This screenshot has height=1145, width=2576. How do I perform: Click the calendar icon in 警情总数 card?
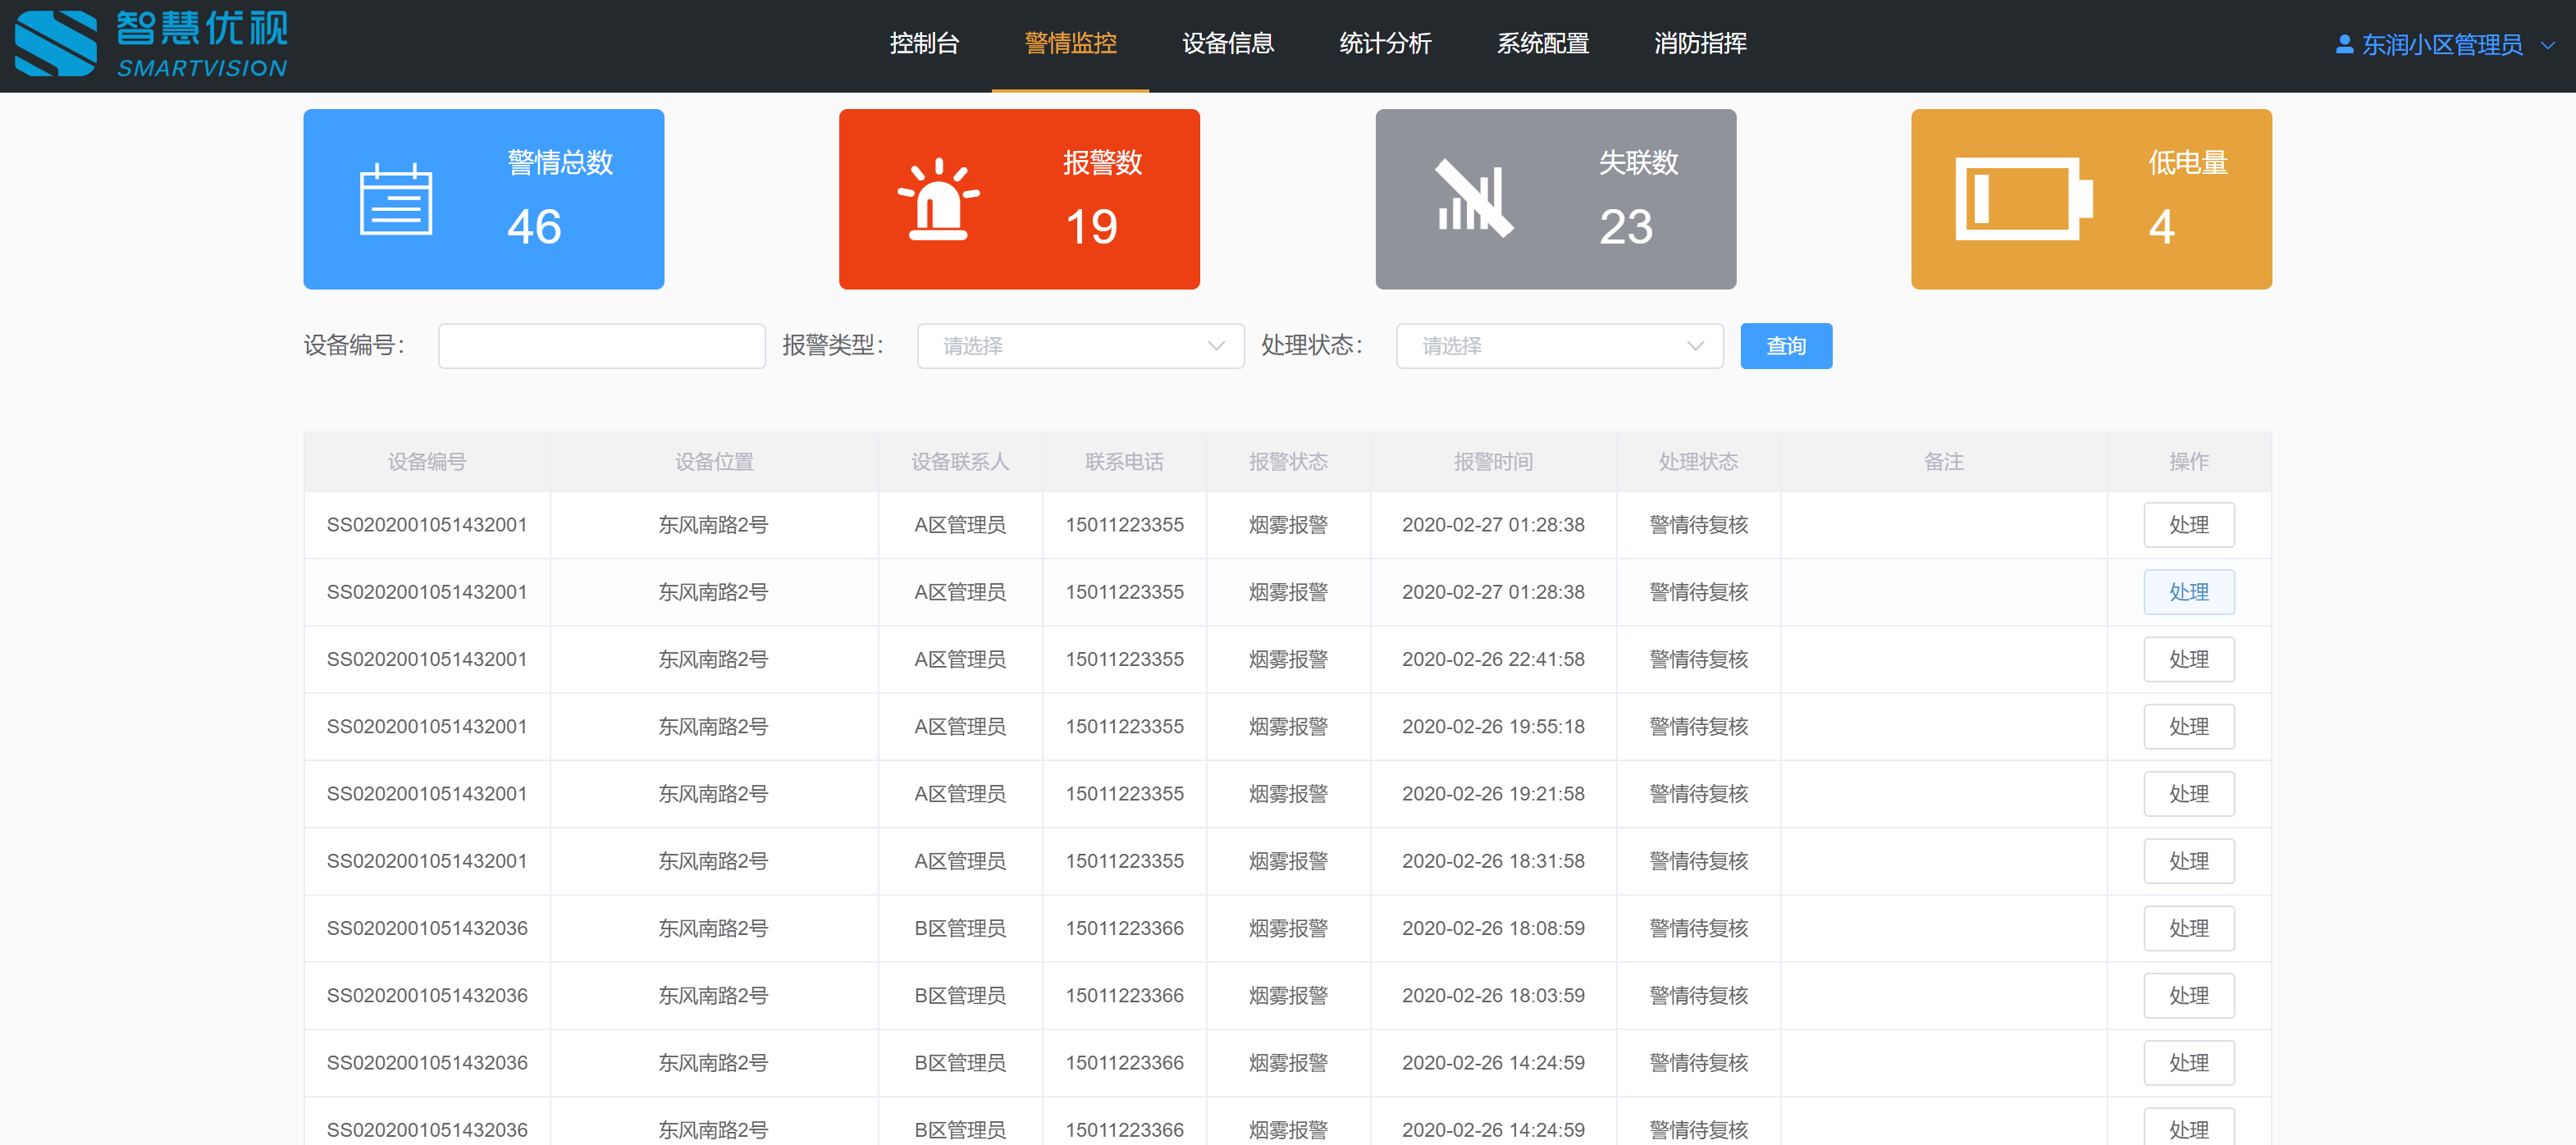click(x=396, y=200)
